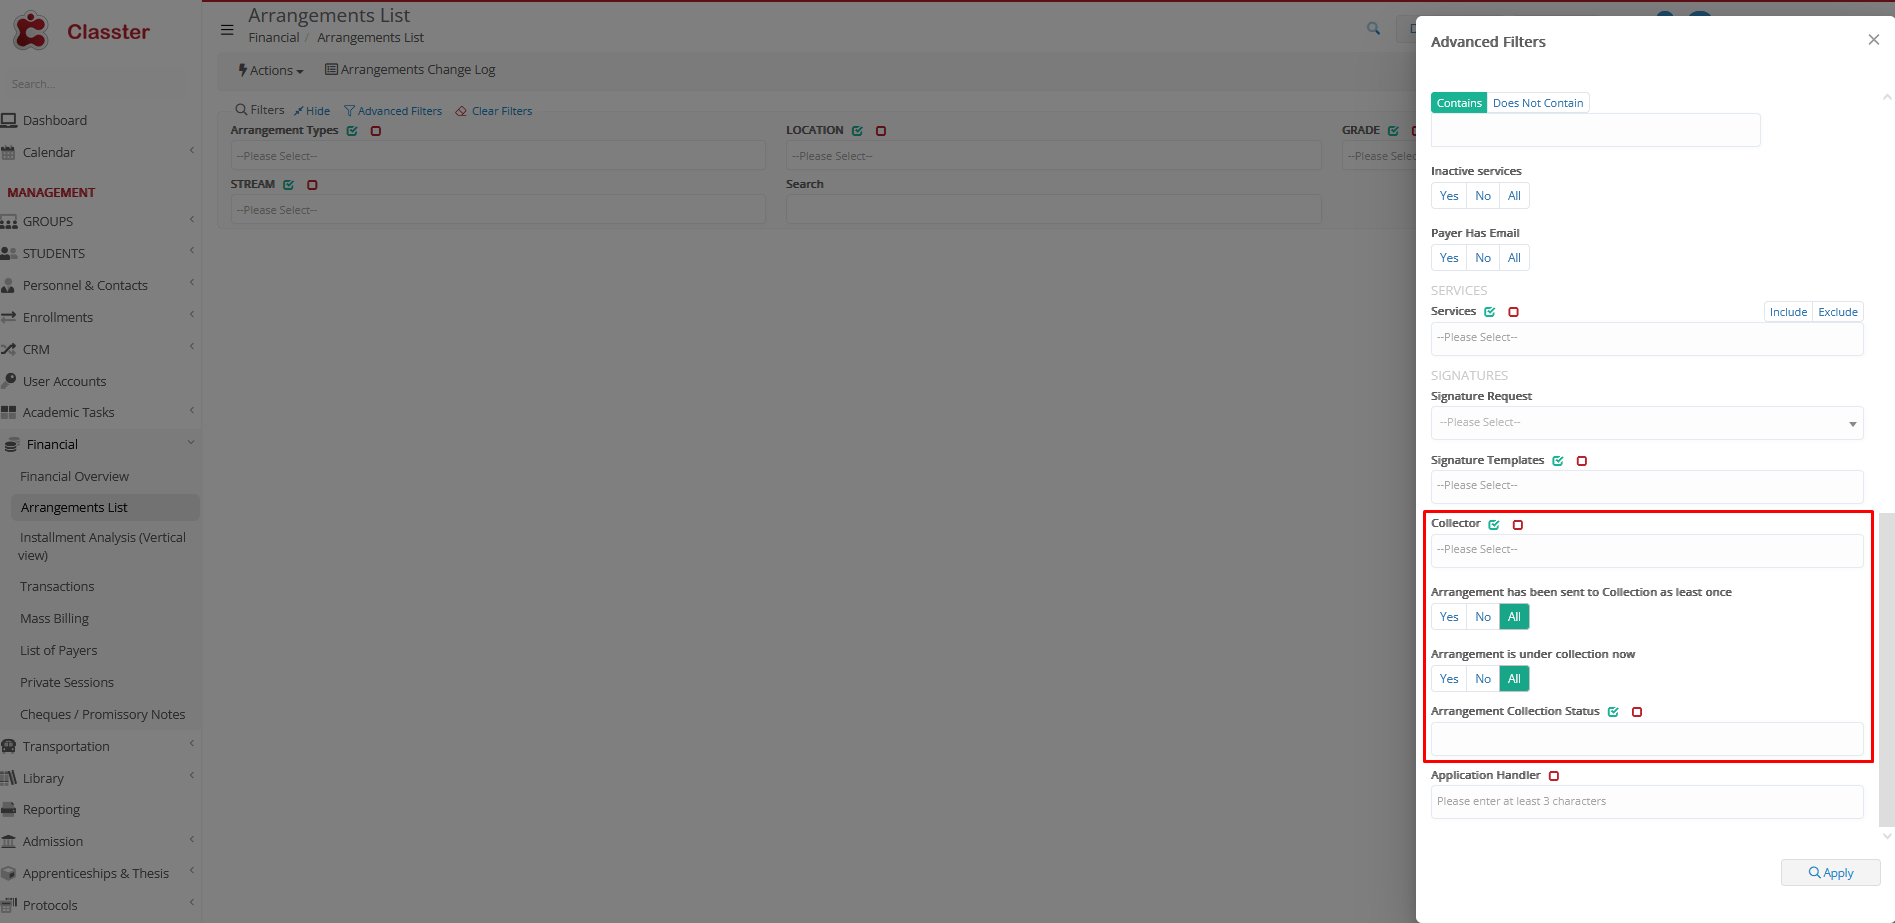Click the Advanced Filters panel scrollbar
This screenshot has width=1895, height=923.
(x=1886, y=670)
